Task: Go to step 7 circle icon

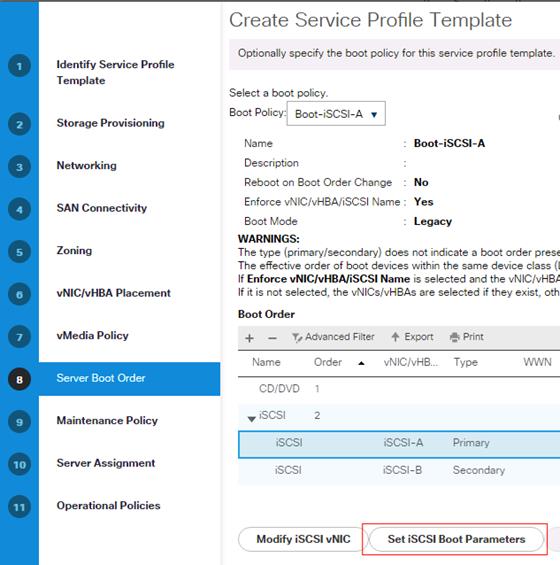Action: point(19,337)
